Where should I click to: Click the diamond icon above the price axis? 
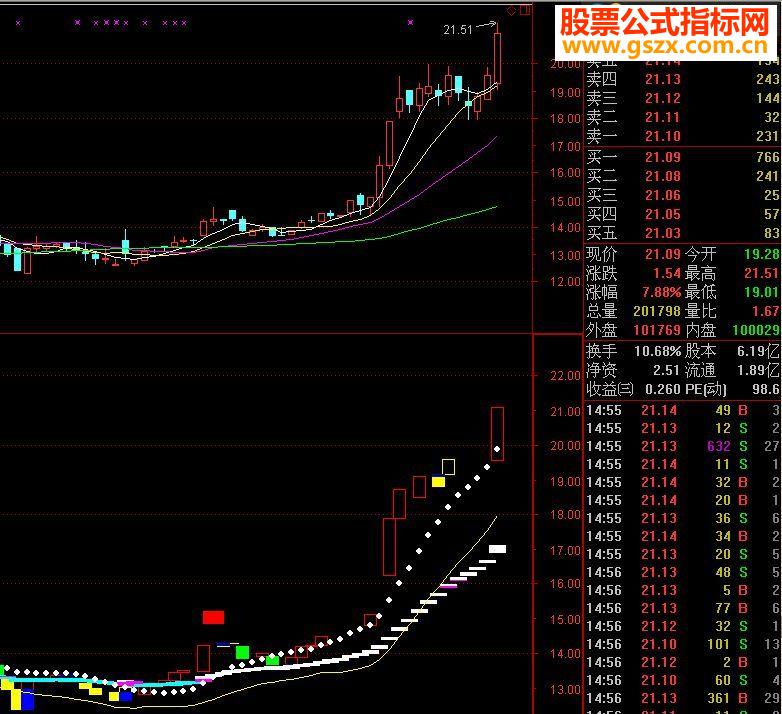tap(511, 11)
